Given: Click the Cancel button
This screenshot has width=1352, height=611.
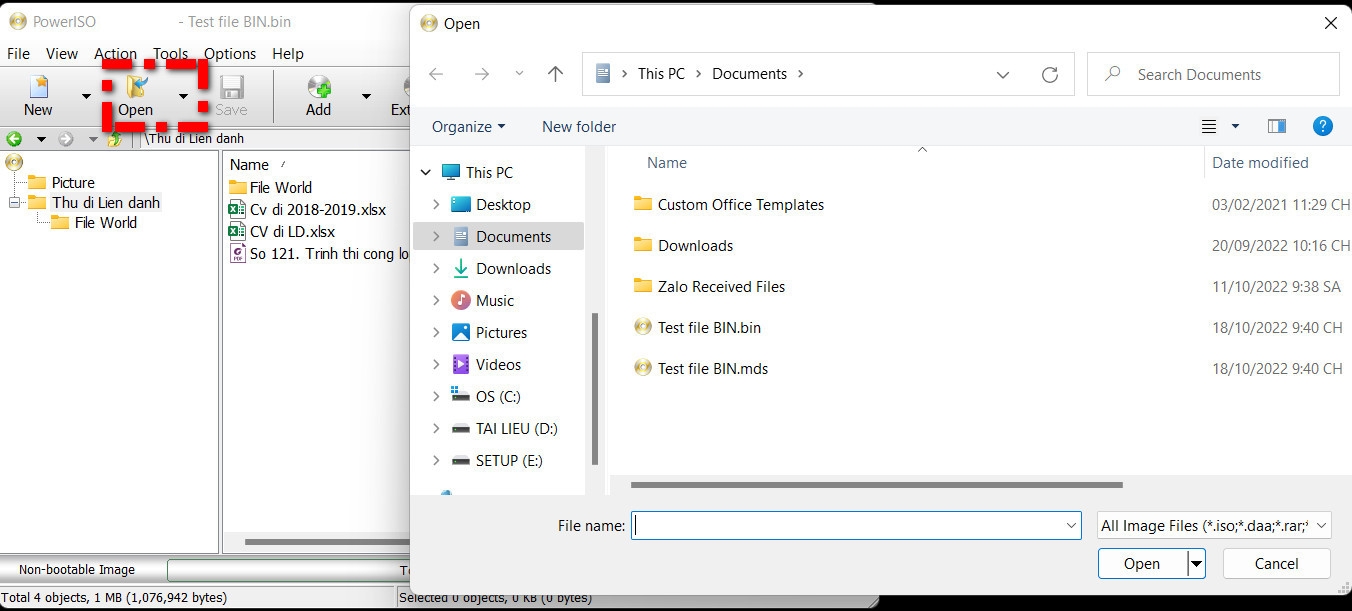Looking at the screenshot, I should tap(1276, 564).
